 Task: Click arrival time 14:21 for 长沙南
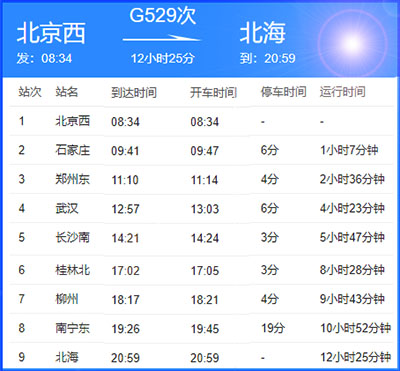(x=125, y=238)
